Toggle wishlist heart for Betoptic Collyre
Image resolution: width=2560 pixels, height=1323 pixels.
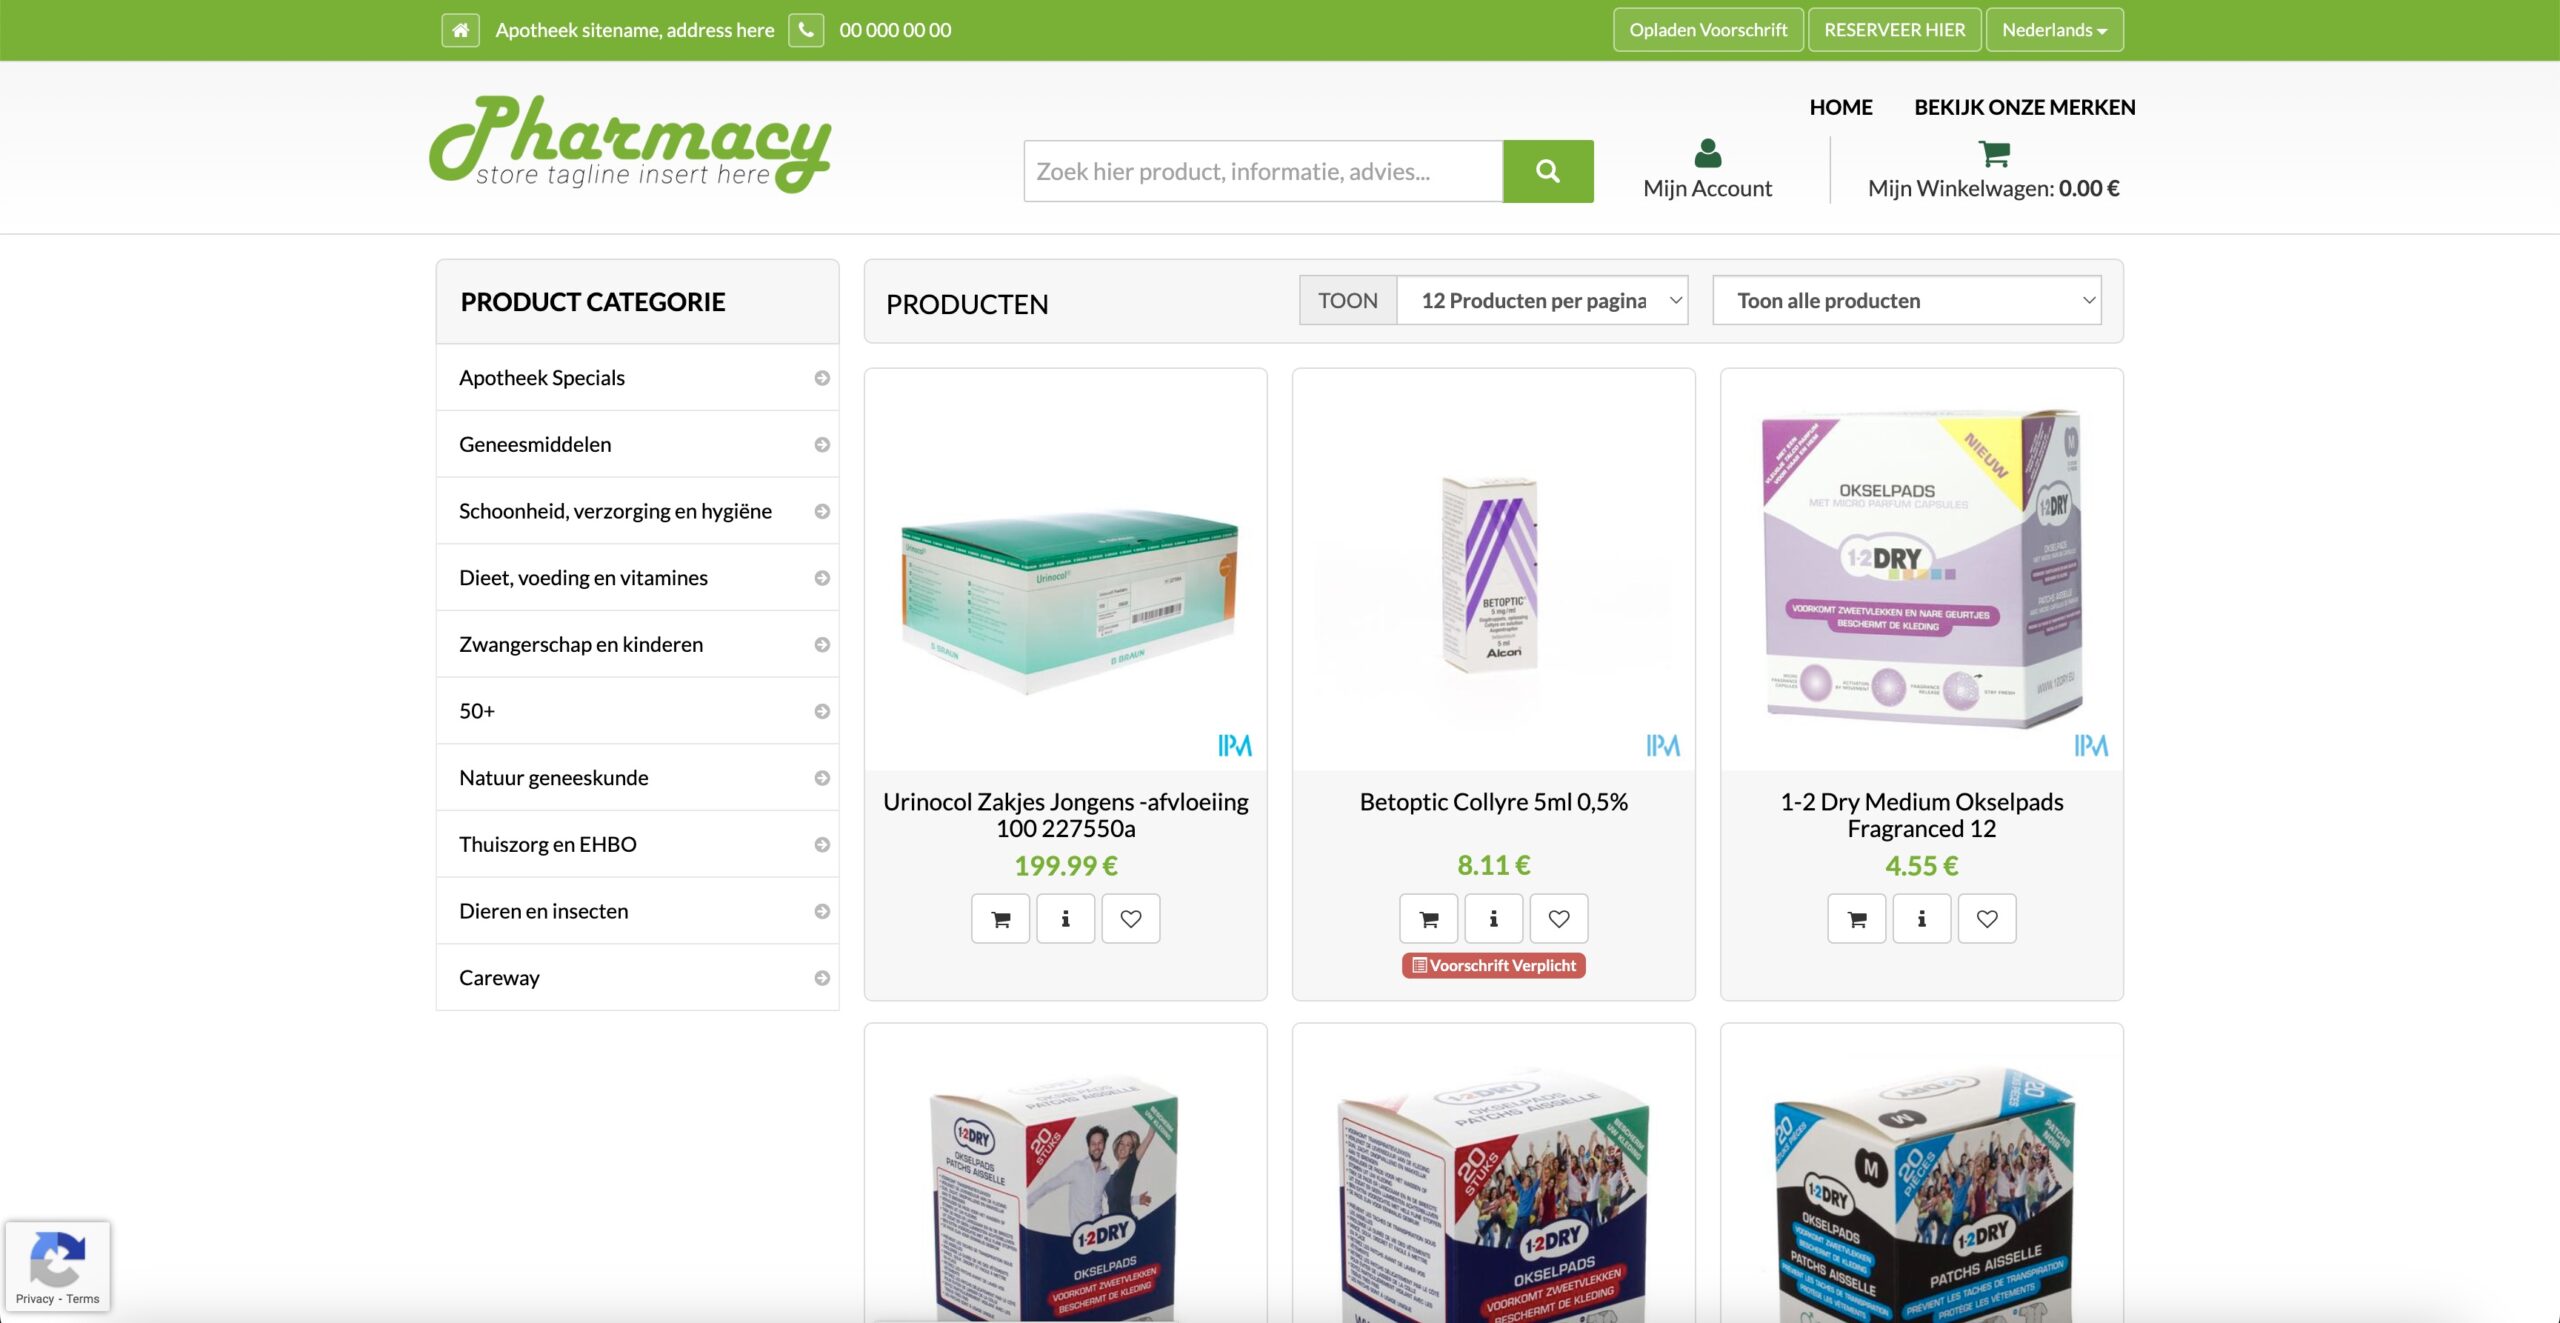coord(1559,918)
